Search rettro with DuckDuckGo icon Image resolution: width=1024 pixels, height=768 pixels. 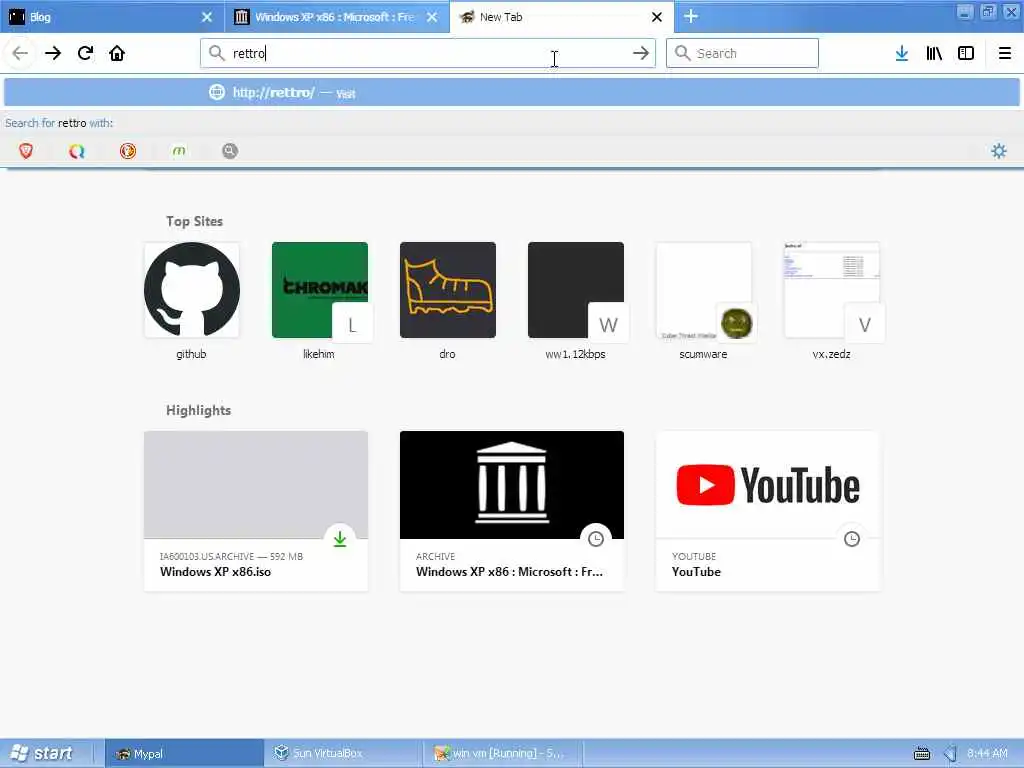pyautogui.click(x=128, y=151)
